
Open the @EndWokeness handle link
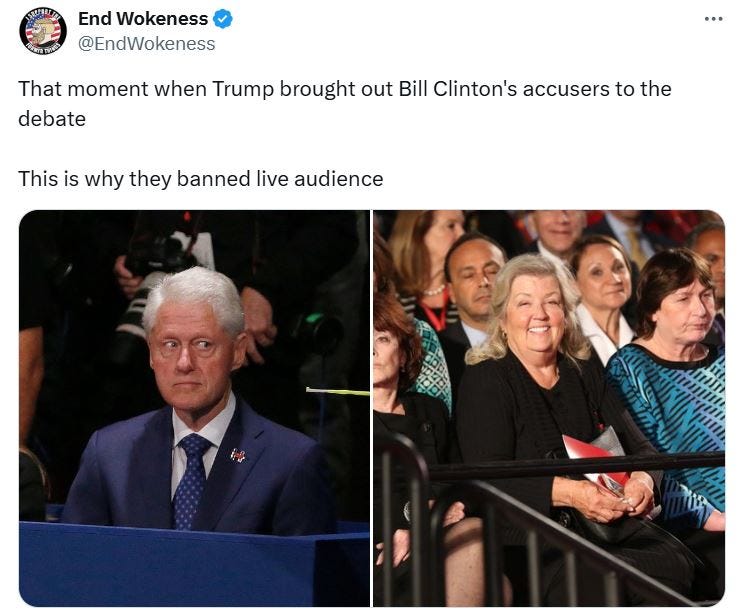tap(146, 44)
